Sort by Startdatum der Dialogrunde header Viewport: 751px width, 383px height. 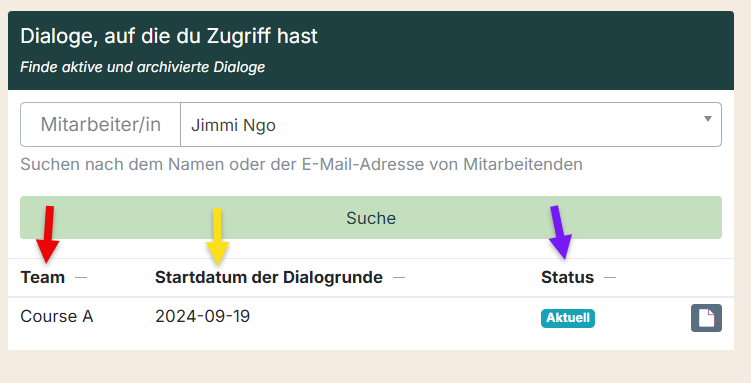click(x=269, y=277)
